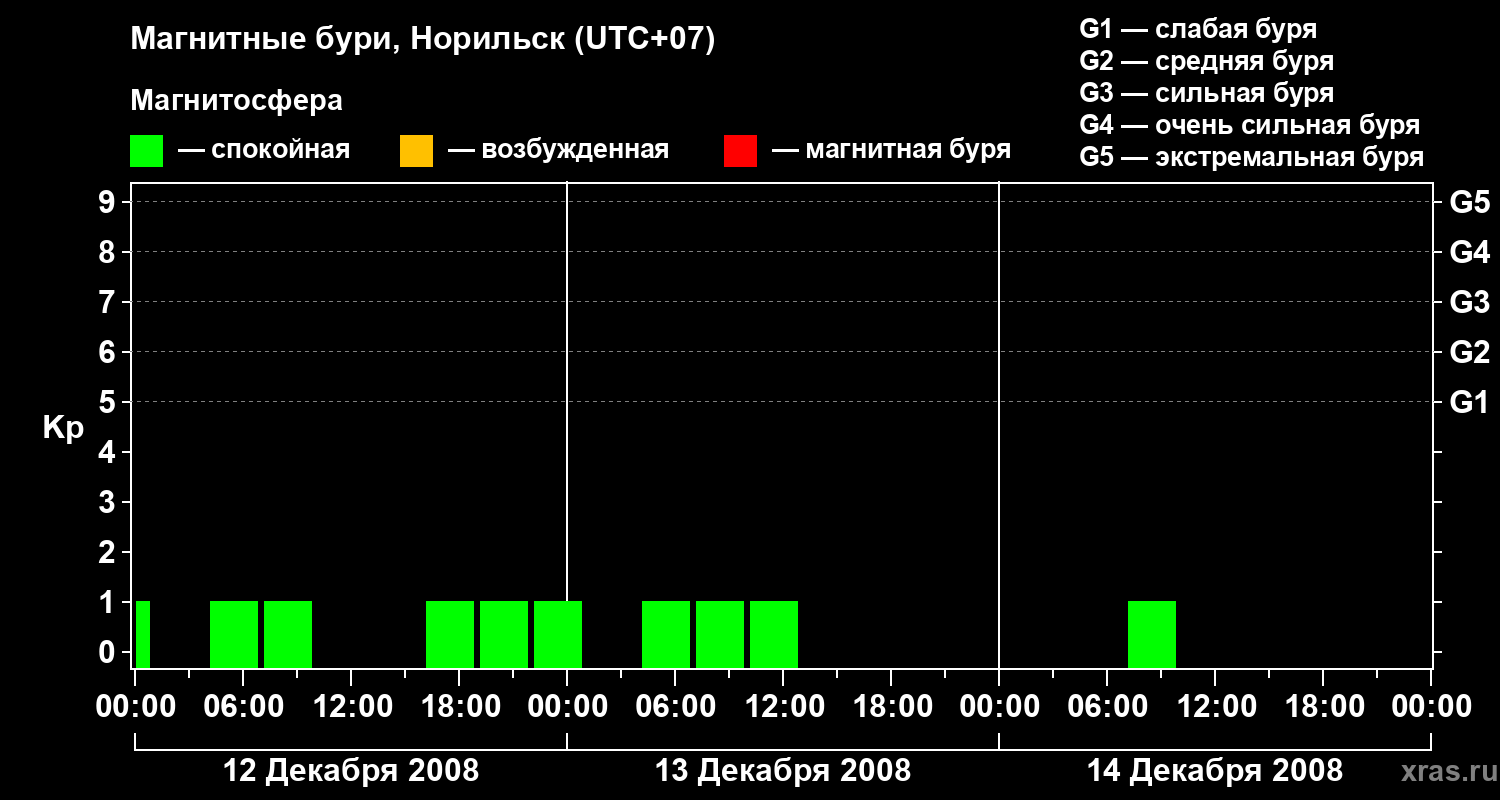The width and height of the screenshot is (1500, 800).
Task: Click the green bar at midnight starting December 13
Action: click(558, 634)
